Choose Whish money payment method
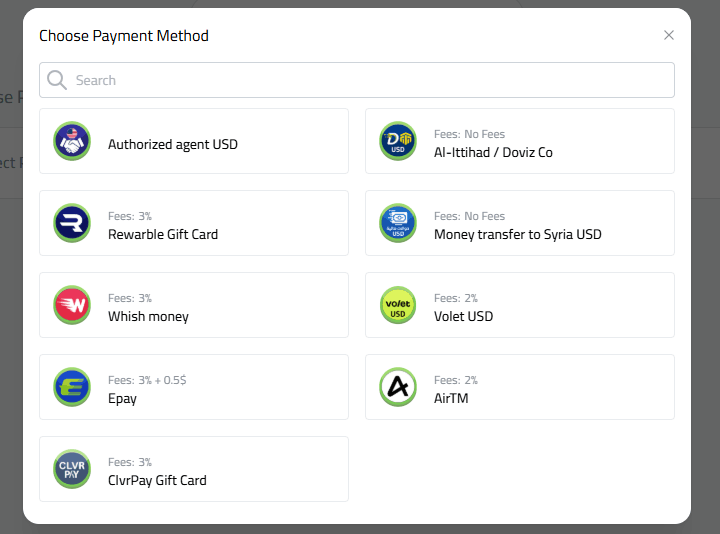The image size is (720, 534). (194, 305)
